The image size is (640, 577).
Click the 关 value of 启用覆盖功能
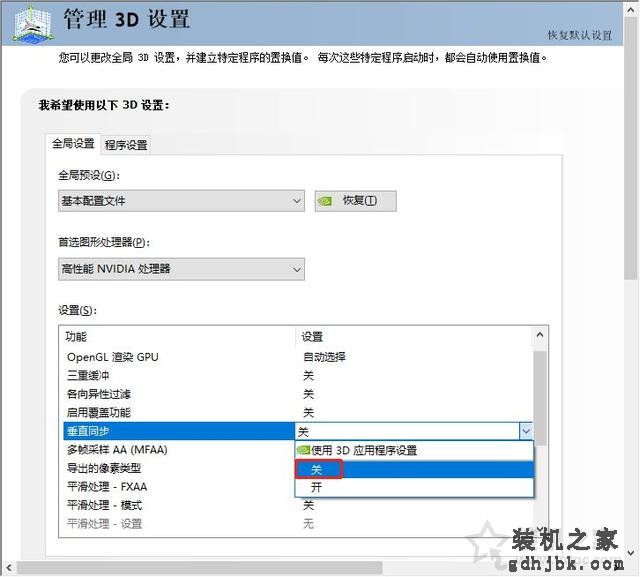point(309,413)
